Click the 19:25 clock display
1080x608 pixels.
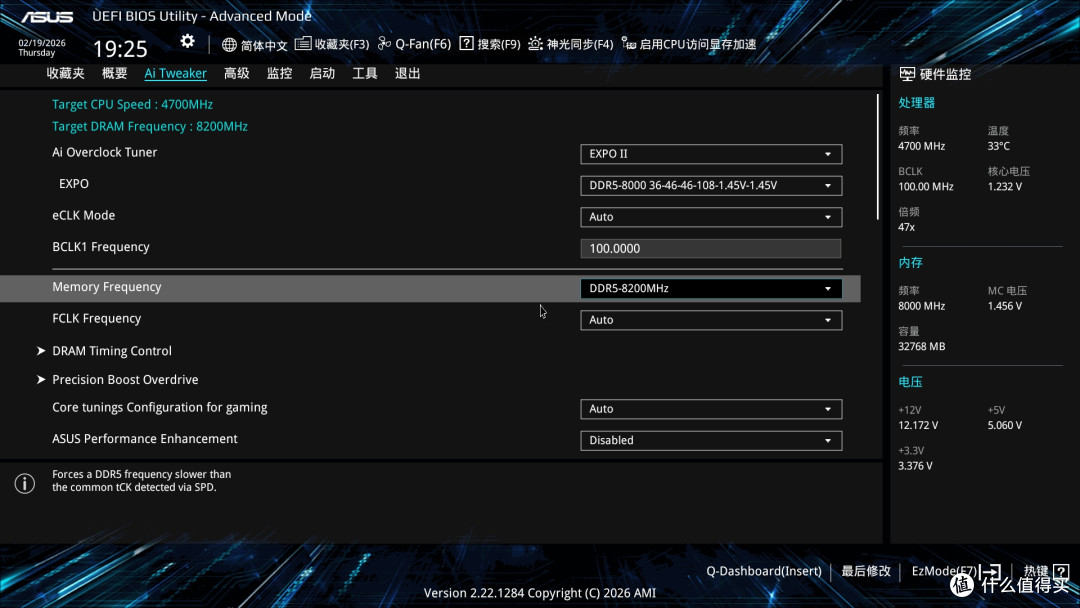click(x=120, y=48)
